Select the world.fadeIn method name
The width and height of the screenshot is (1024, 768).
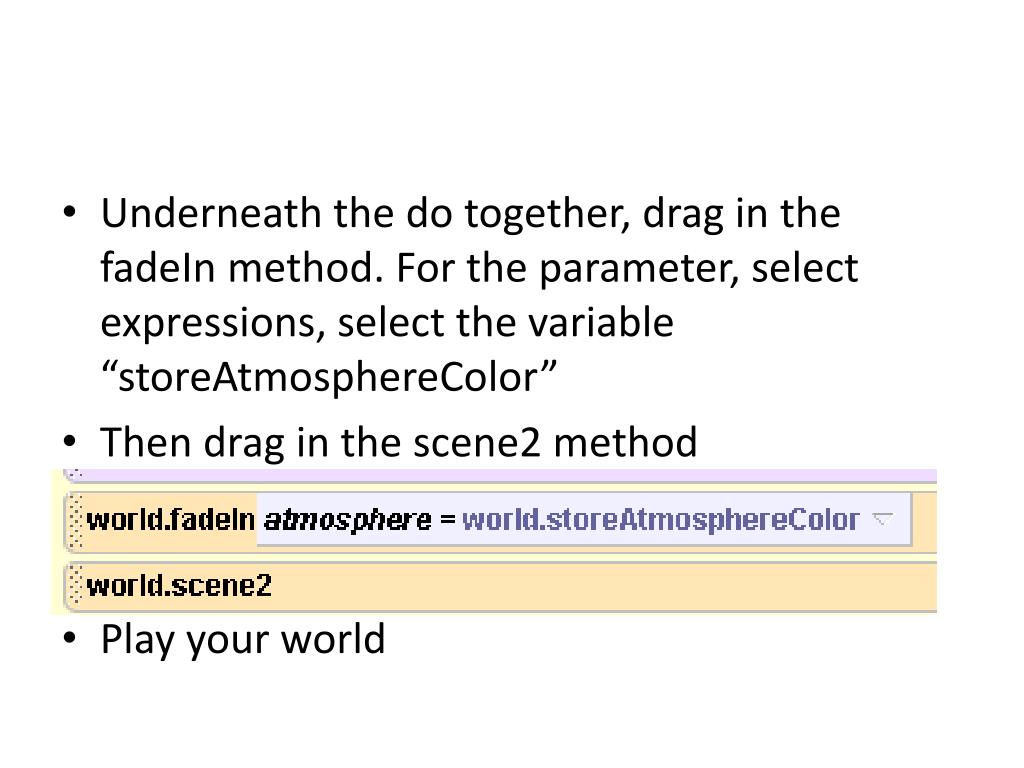click(x=170, y=520)
